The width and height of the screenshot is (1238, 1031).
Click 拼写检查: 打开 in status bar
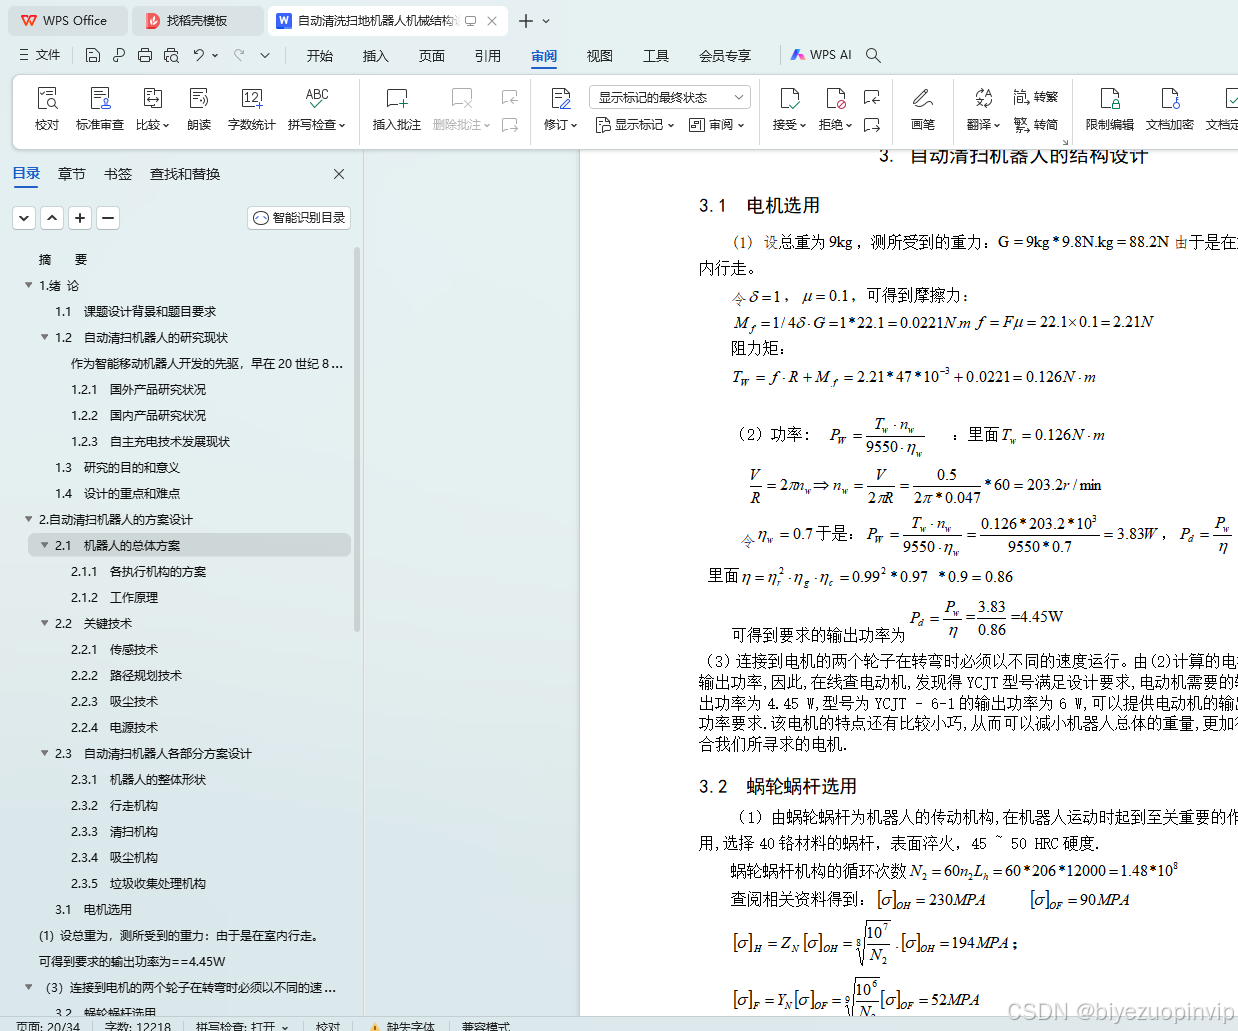pos(242,1025)
